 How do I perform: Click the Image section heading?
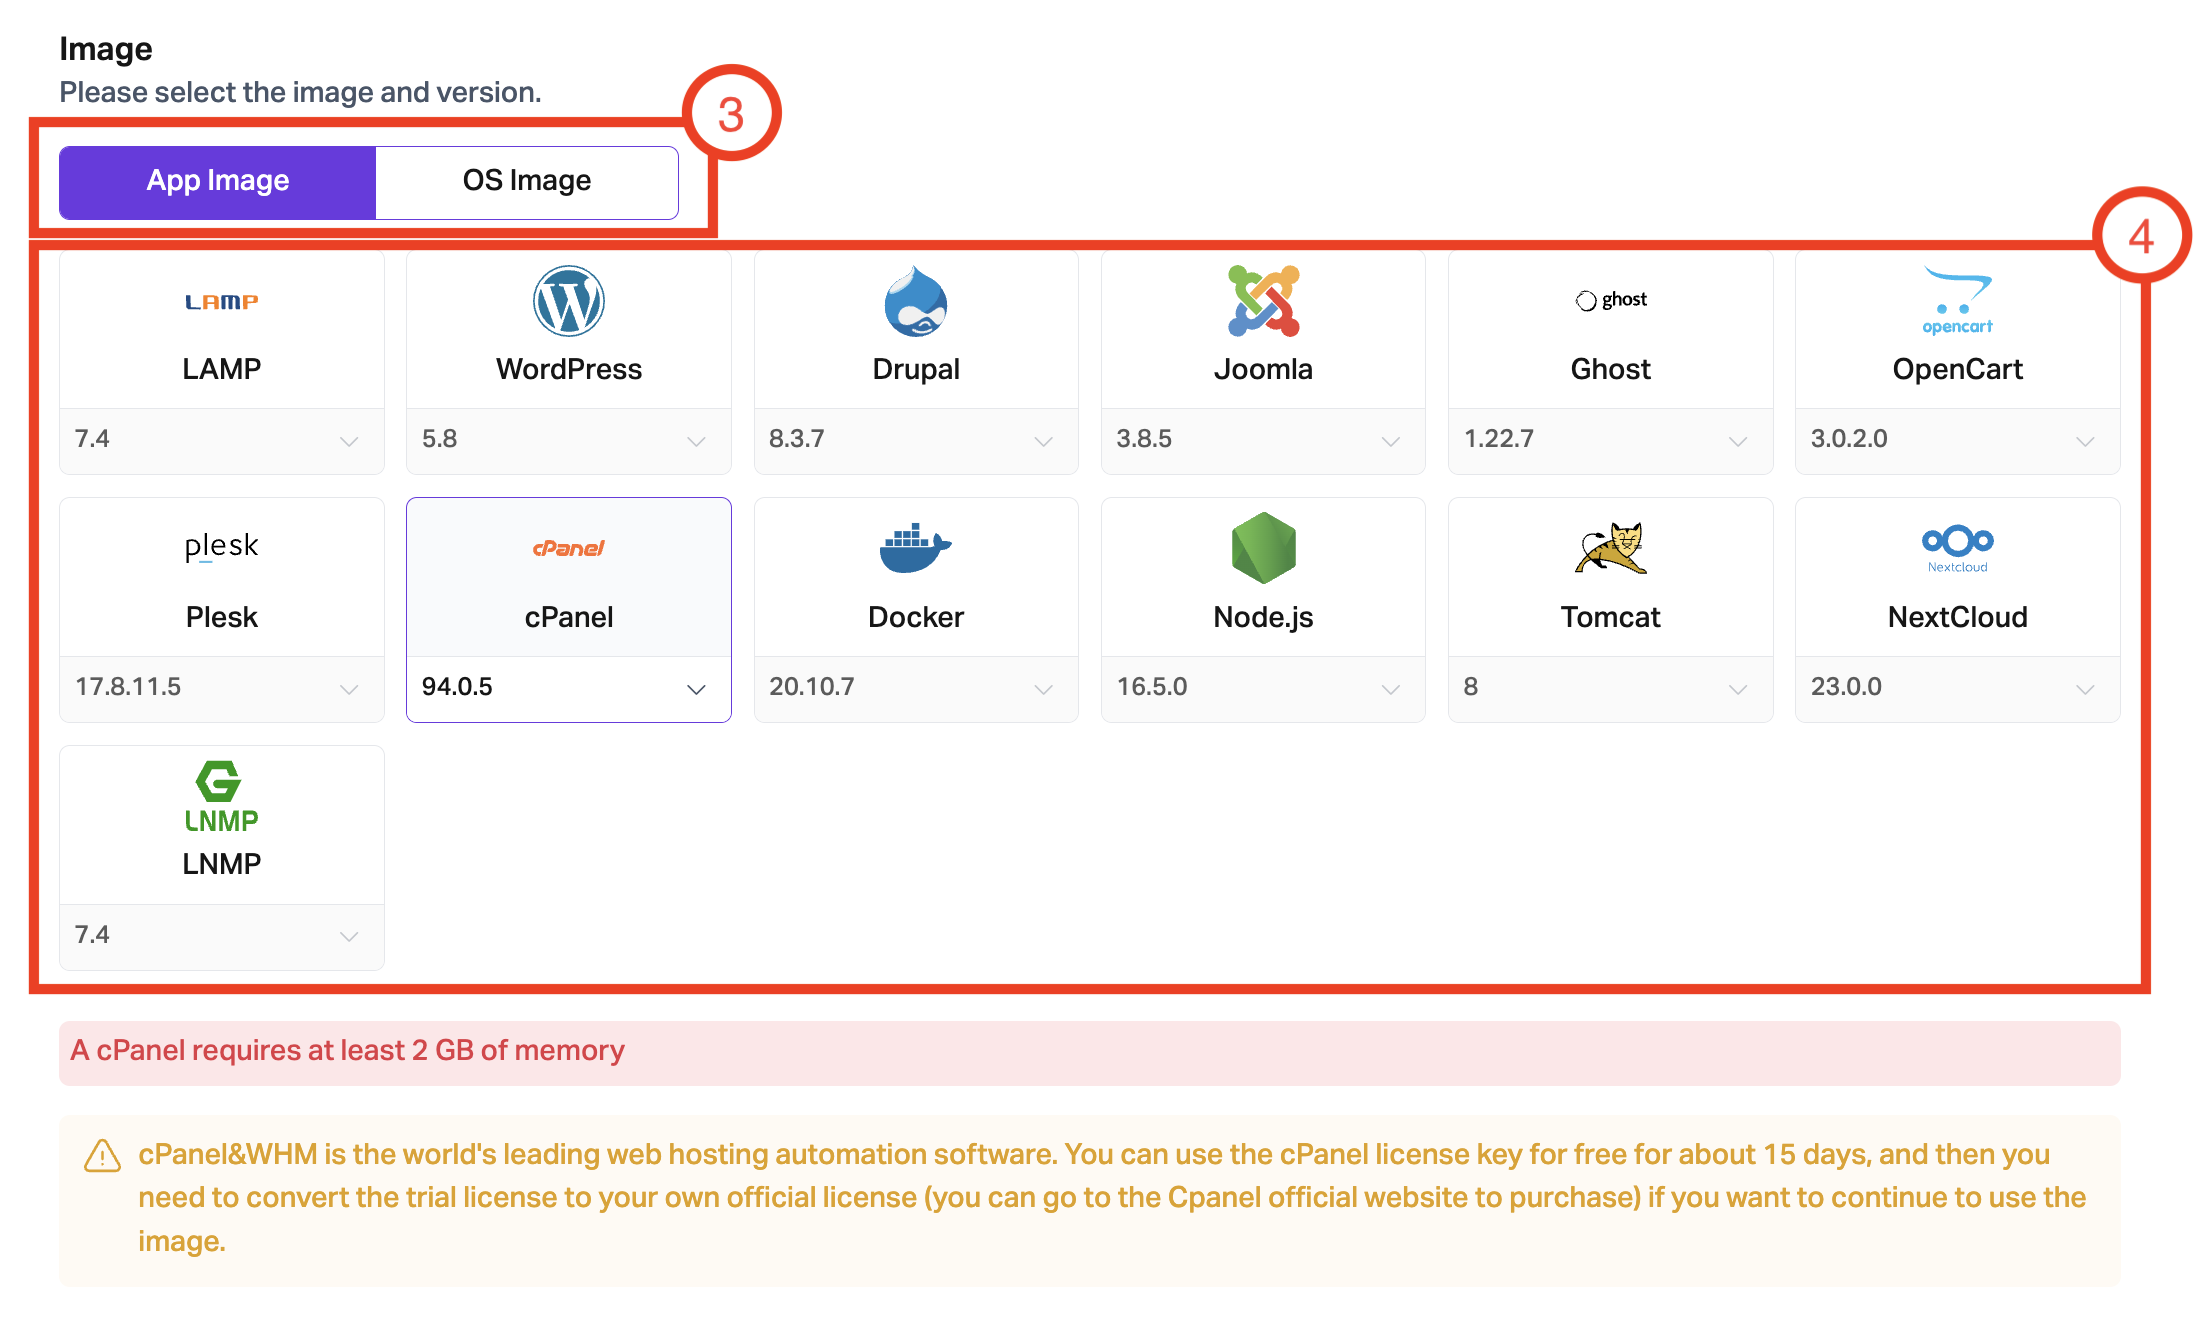[x=106, y=49]
